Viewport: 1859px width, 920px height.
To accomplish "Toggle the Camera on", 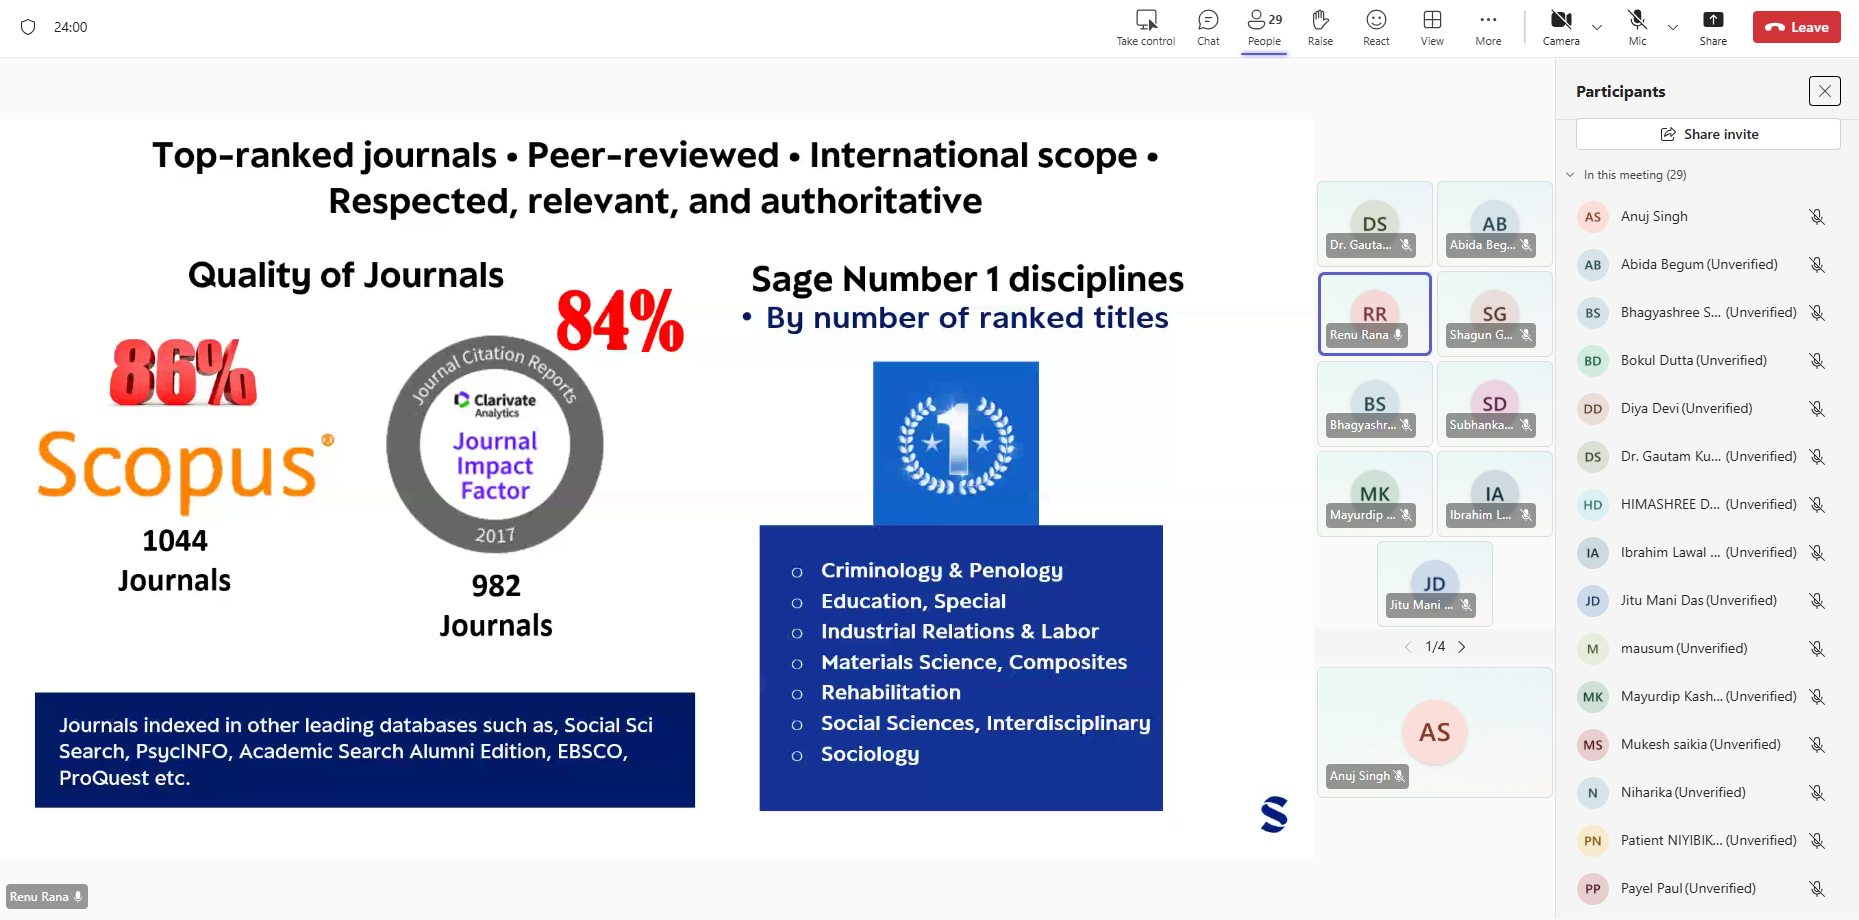I will pos(1560,27).
